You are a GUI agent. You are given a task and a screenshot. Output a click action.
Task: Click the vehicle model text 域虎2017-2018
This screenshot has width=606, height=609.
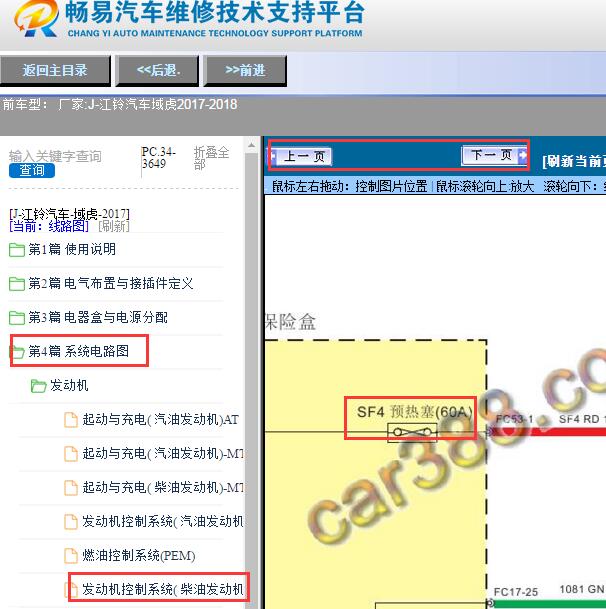click(192, 104)
